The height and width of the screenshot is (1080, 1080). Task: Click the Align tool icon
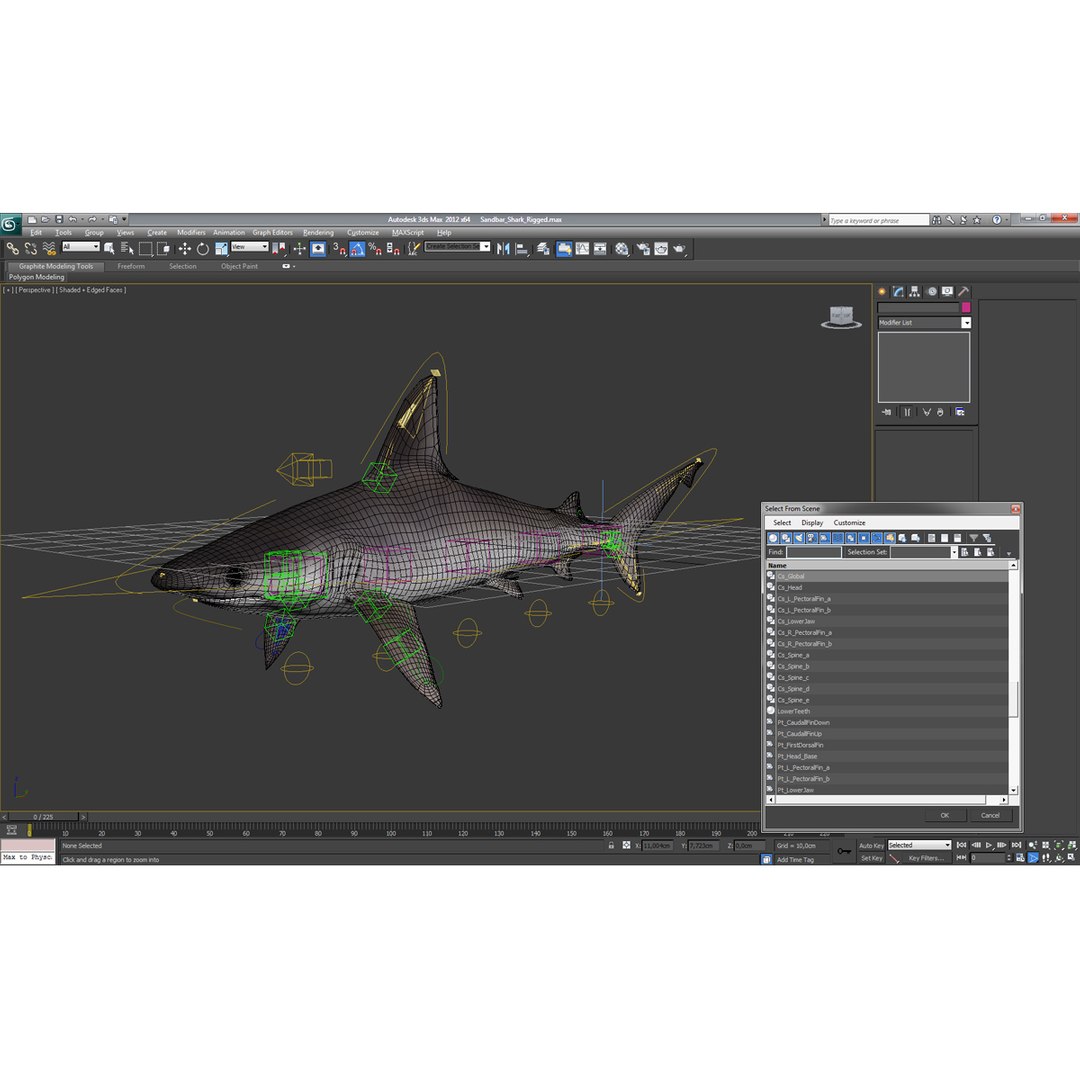(x=521, y=249)
